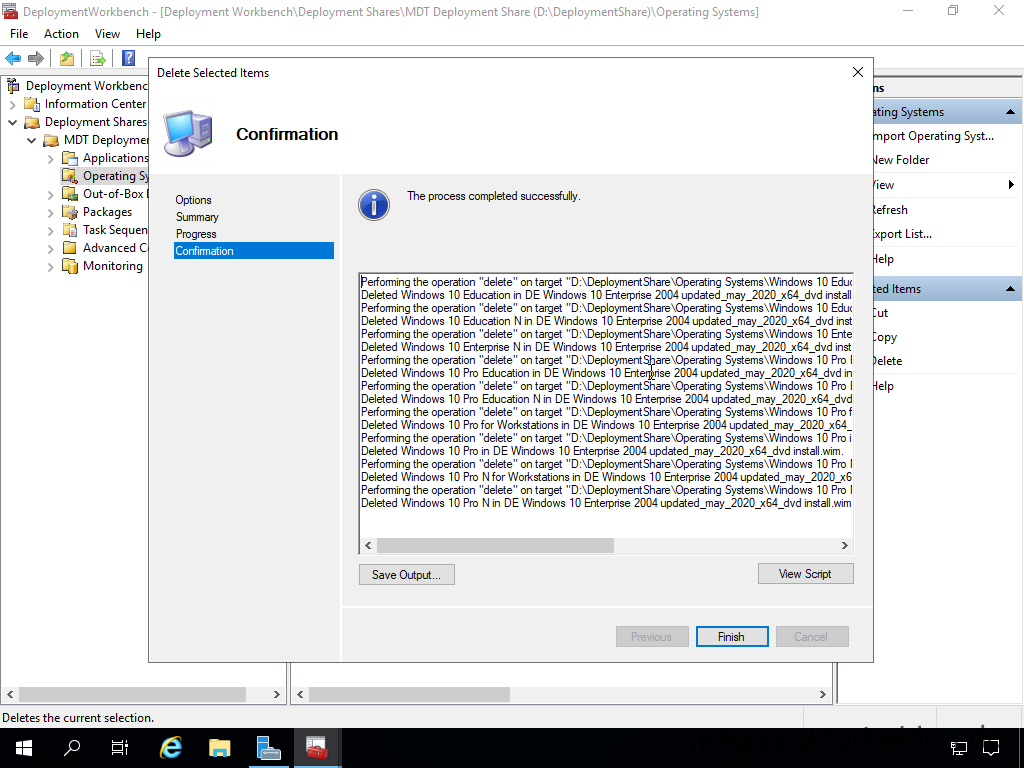Expand the Information Center tree node
Image resolution: width=1024 pixels, height=768 pixels.
point(12,104)
